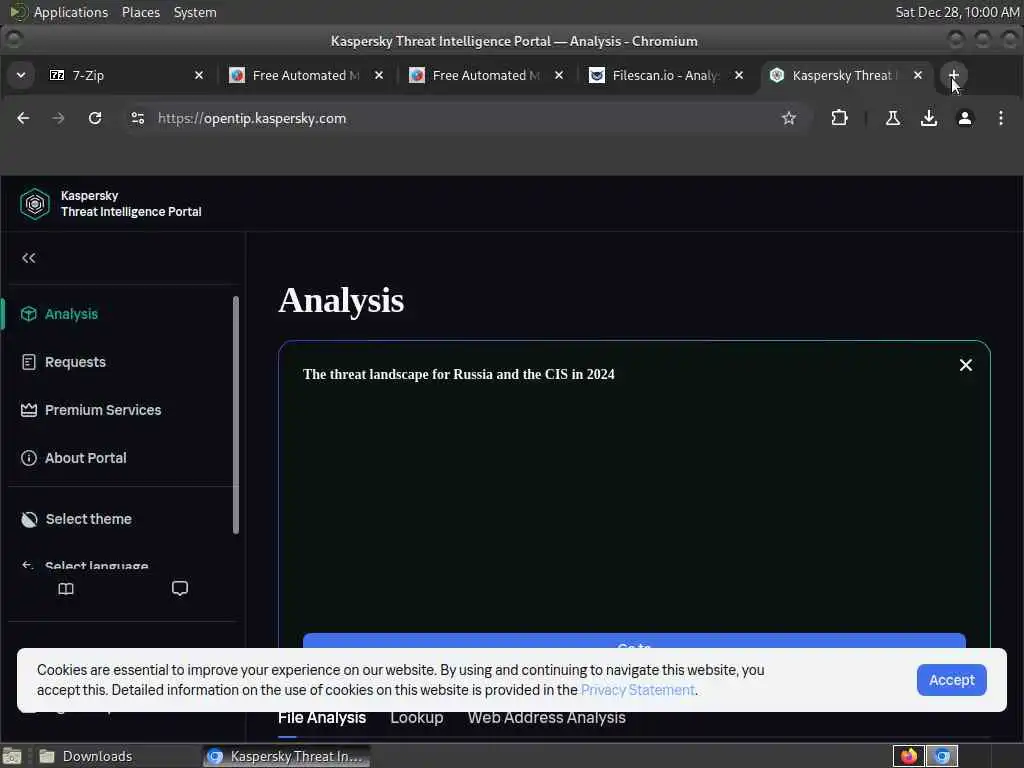Click the book documentation icon
Viewport: 1024px width, 768px height.
tap(66, 589)
